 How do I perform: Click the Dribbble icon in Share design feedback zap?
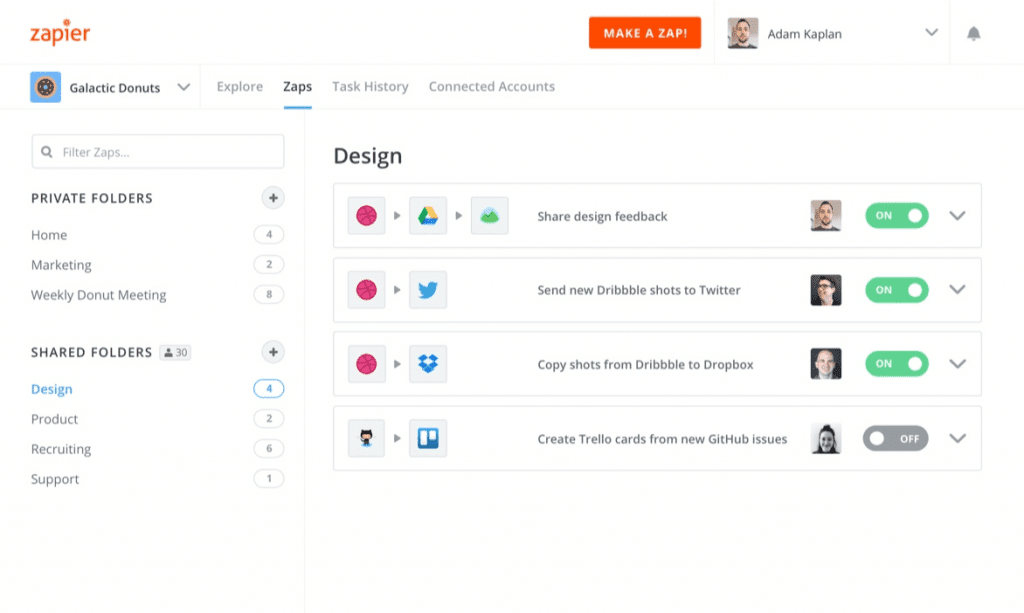point(366,215)
